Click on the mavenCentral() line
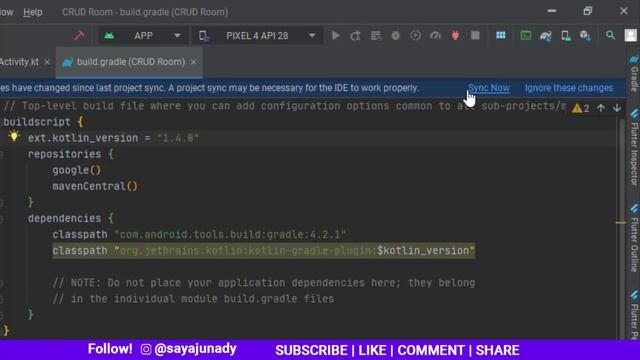 [x=95, y=186]
